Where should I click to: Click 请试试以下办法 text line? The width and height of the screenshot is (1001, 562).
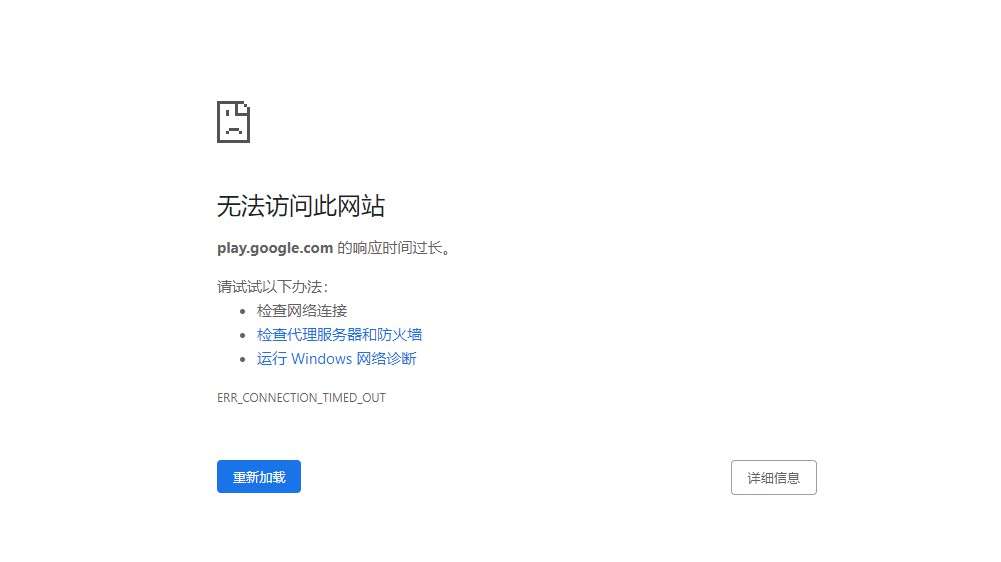273,287
